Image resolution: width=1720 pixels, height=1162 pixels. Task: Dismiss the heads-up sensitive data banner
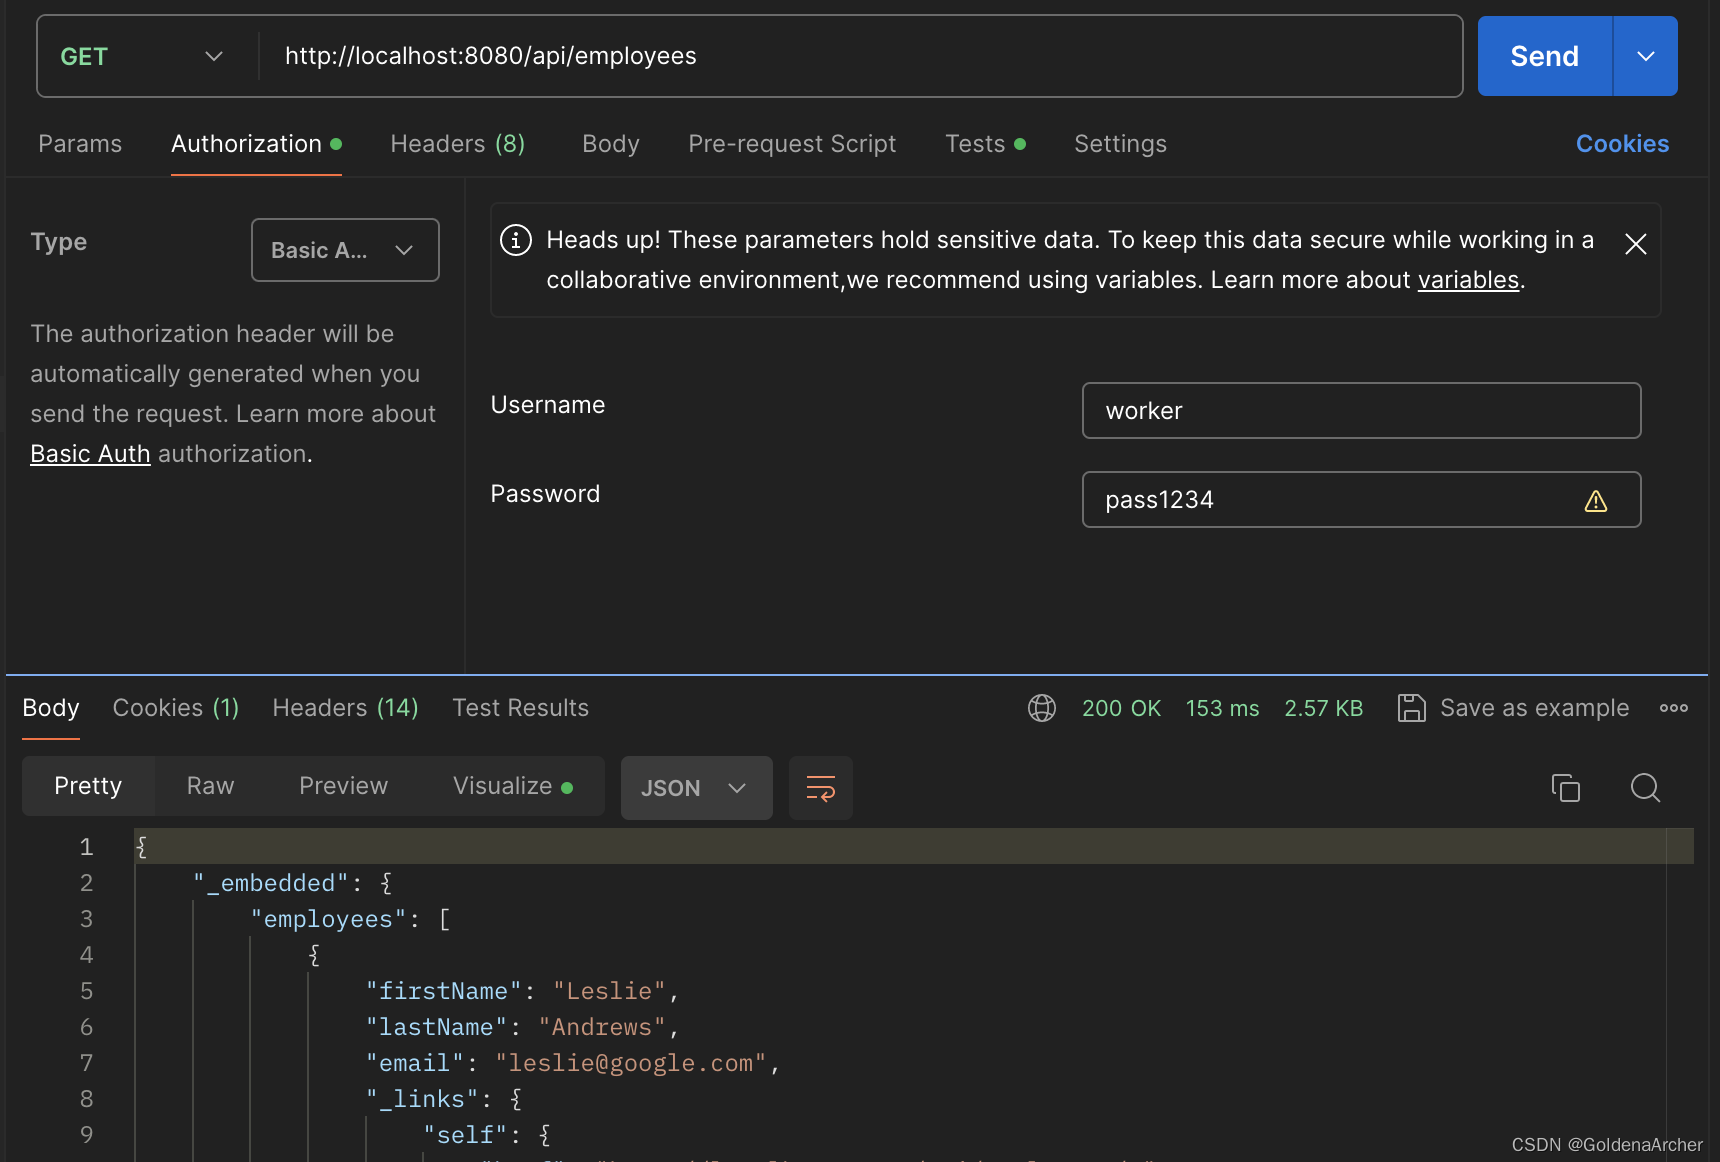point(1636,244)
